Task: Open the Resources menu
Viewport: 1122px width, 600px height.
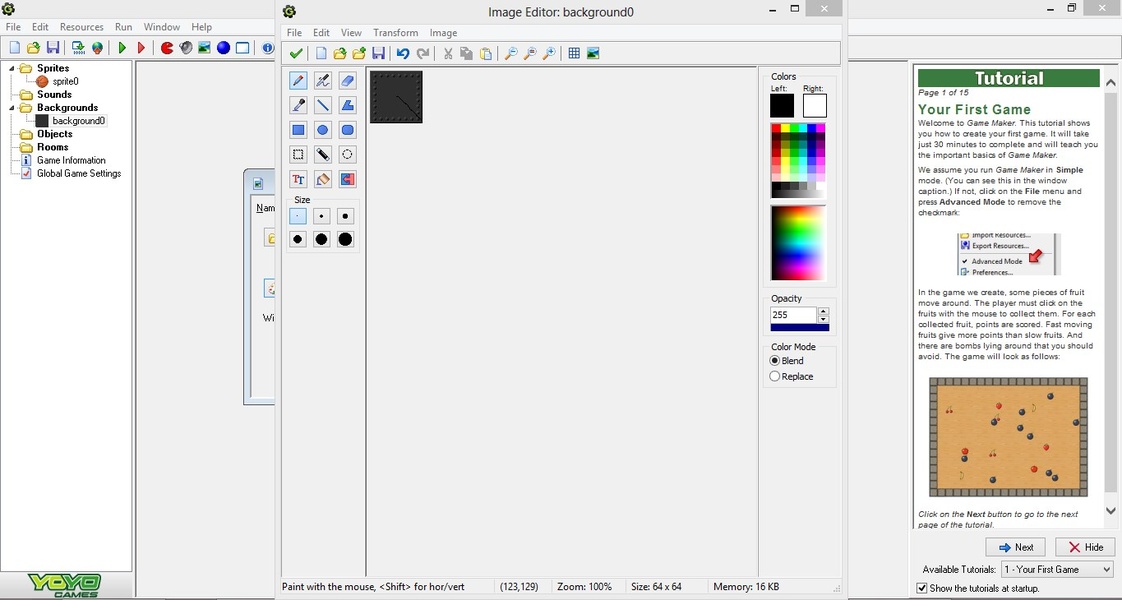Action: pos(81,27)
